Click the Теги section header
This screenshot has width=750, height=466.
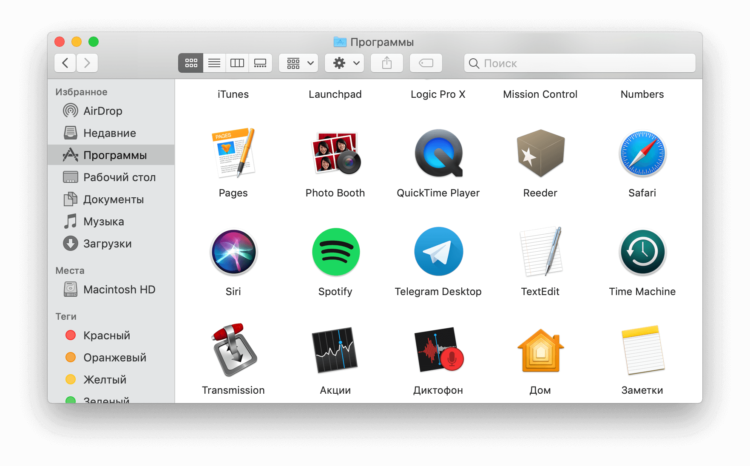pos(66,316)
